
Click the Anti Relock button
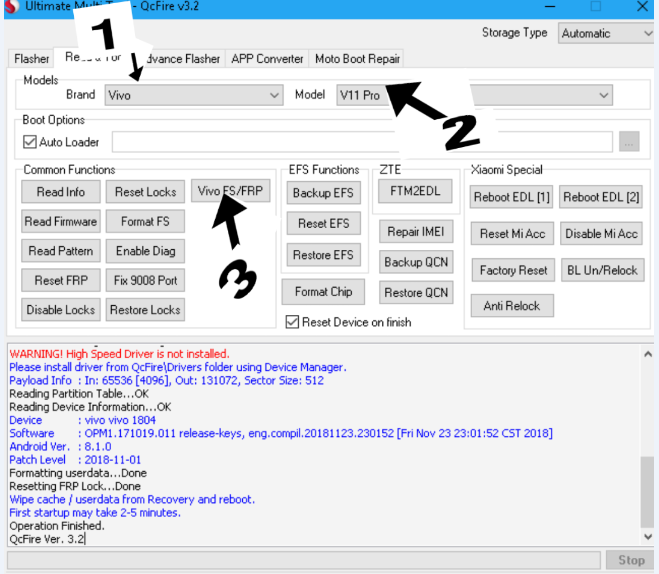pyautogui.click(x=512, y=305)
